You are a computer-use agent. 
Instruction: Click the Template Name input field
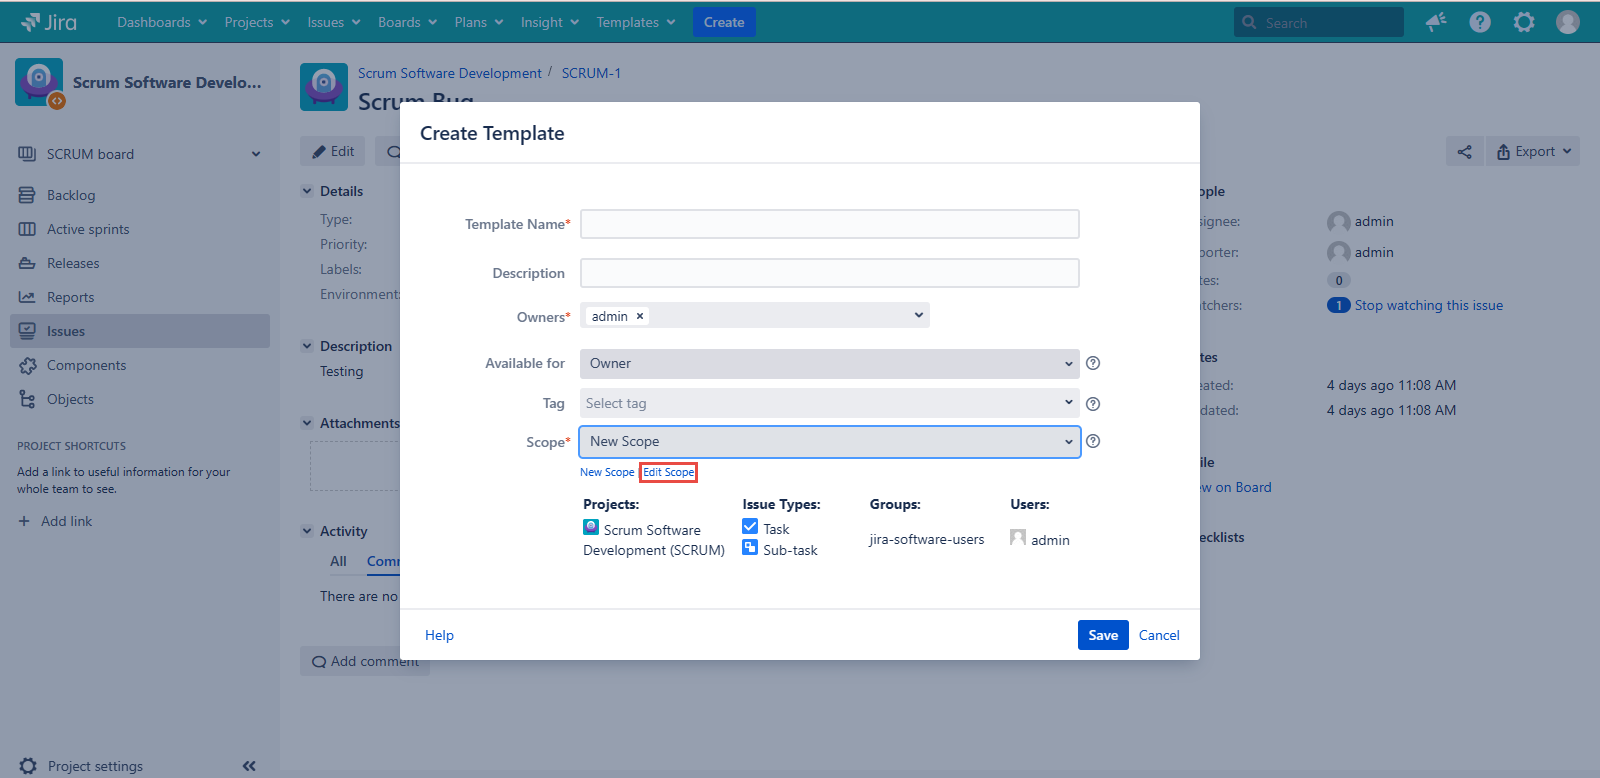[829, 224]
